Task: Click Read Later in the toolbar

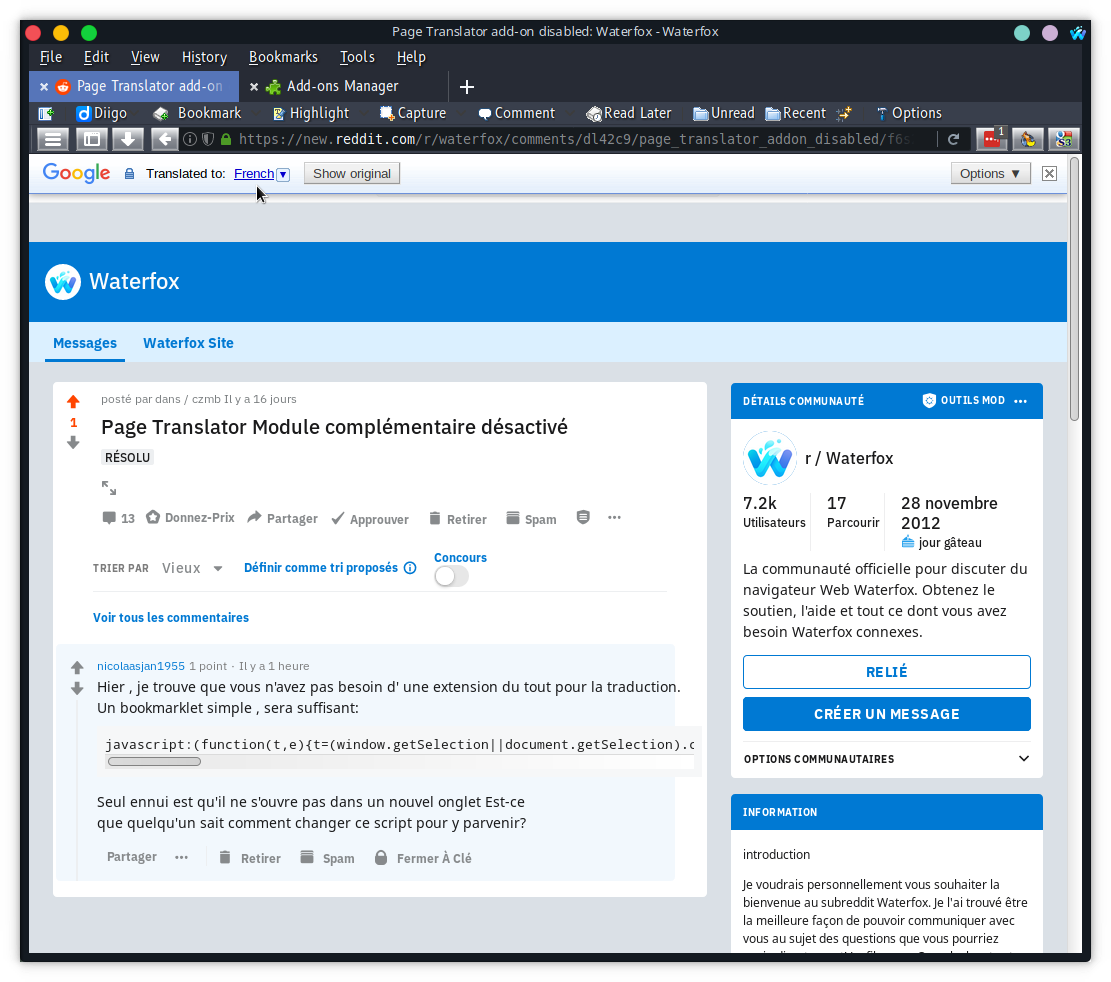Action: point(628,113)
